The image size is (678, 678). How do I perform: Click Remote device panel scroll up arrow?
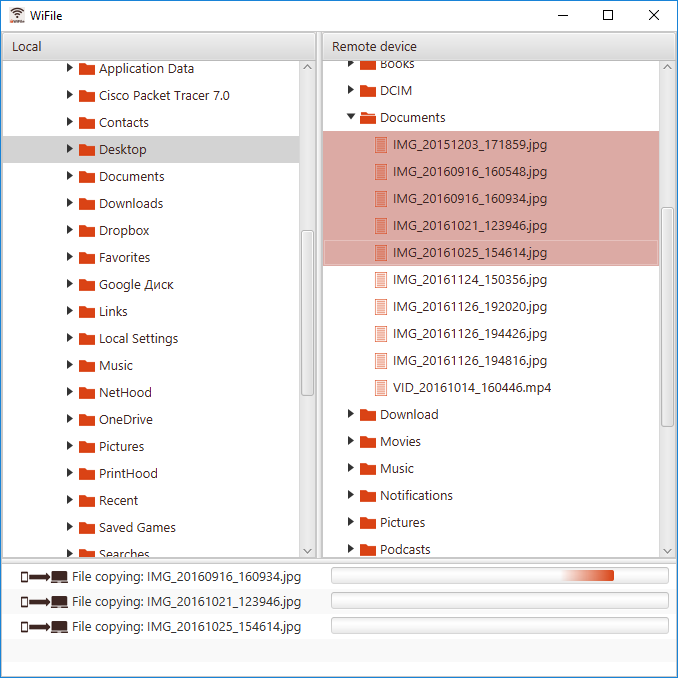coord(668,67)
